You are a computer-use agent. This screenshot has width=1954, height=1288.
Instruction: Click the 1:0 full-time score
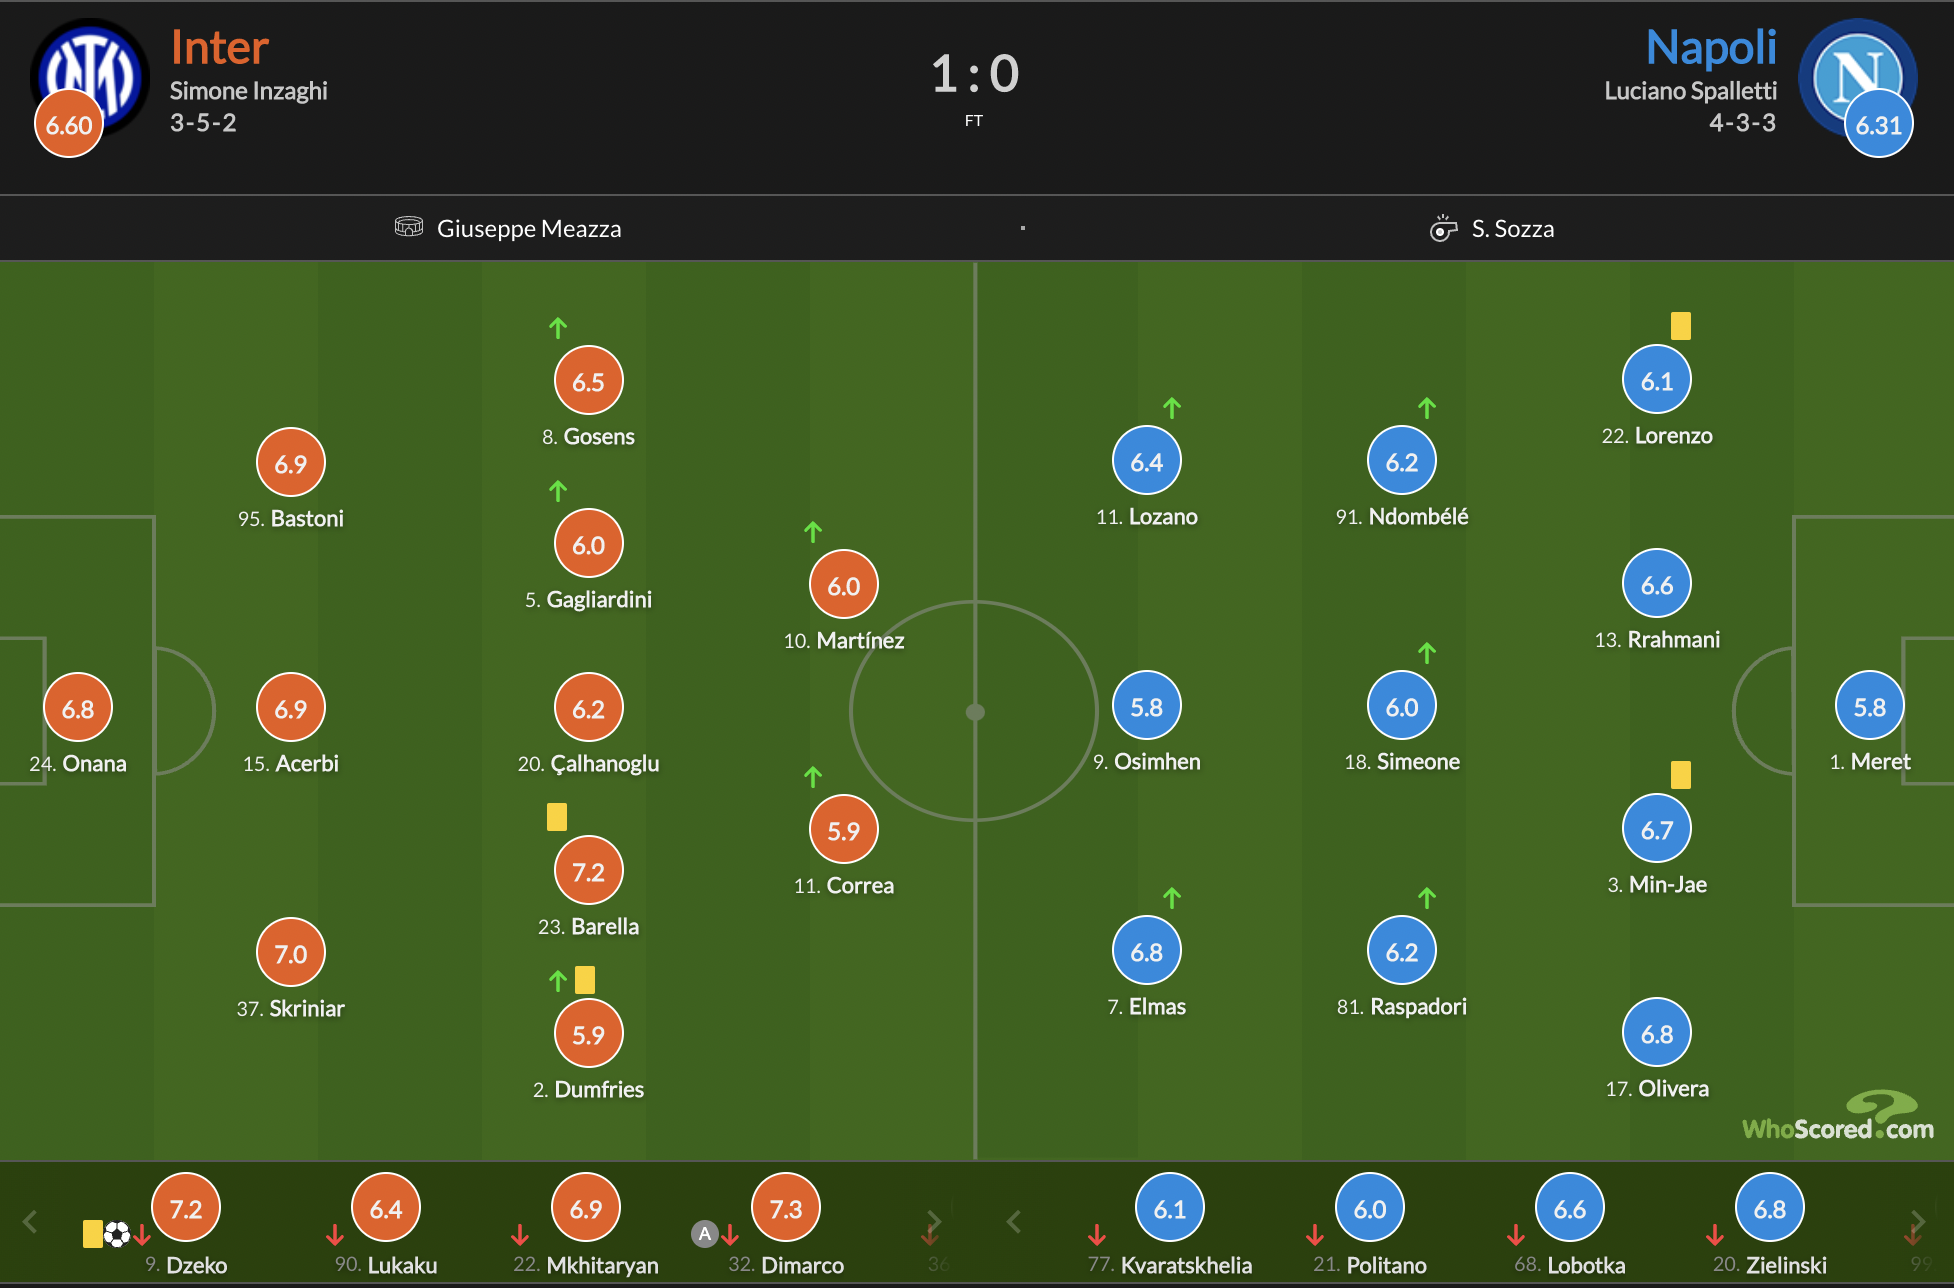point(975,74)
